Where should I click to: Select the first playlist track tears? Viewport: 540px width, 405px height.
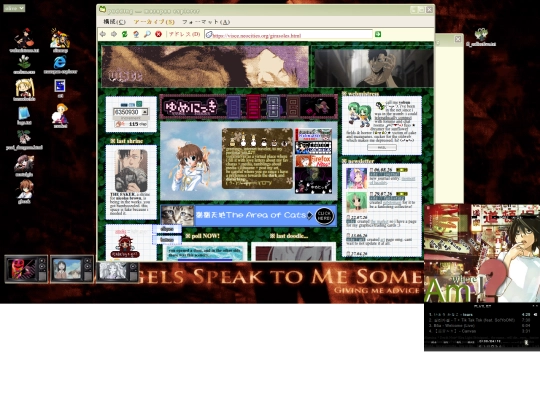pos(482,314)
